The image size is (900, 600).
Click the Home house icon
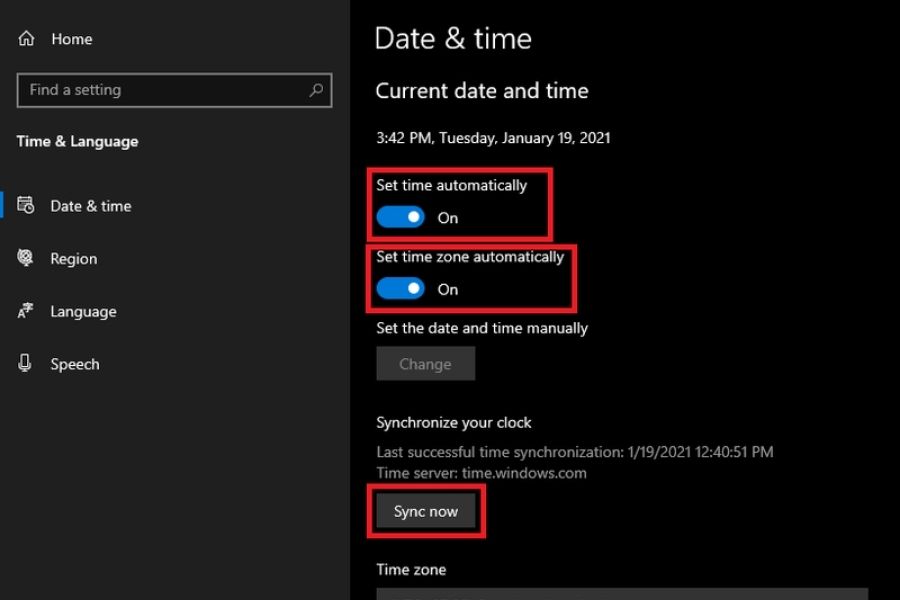point(27,39)
